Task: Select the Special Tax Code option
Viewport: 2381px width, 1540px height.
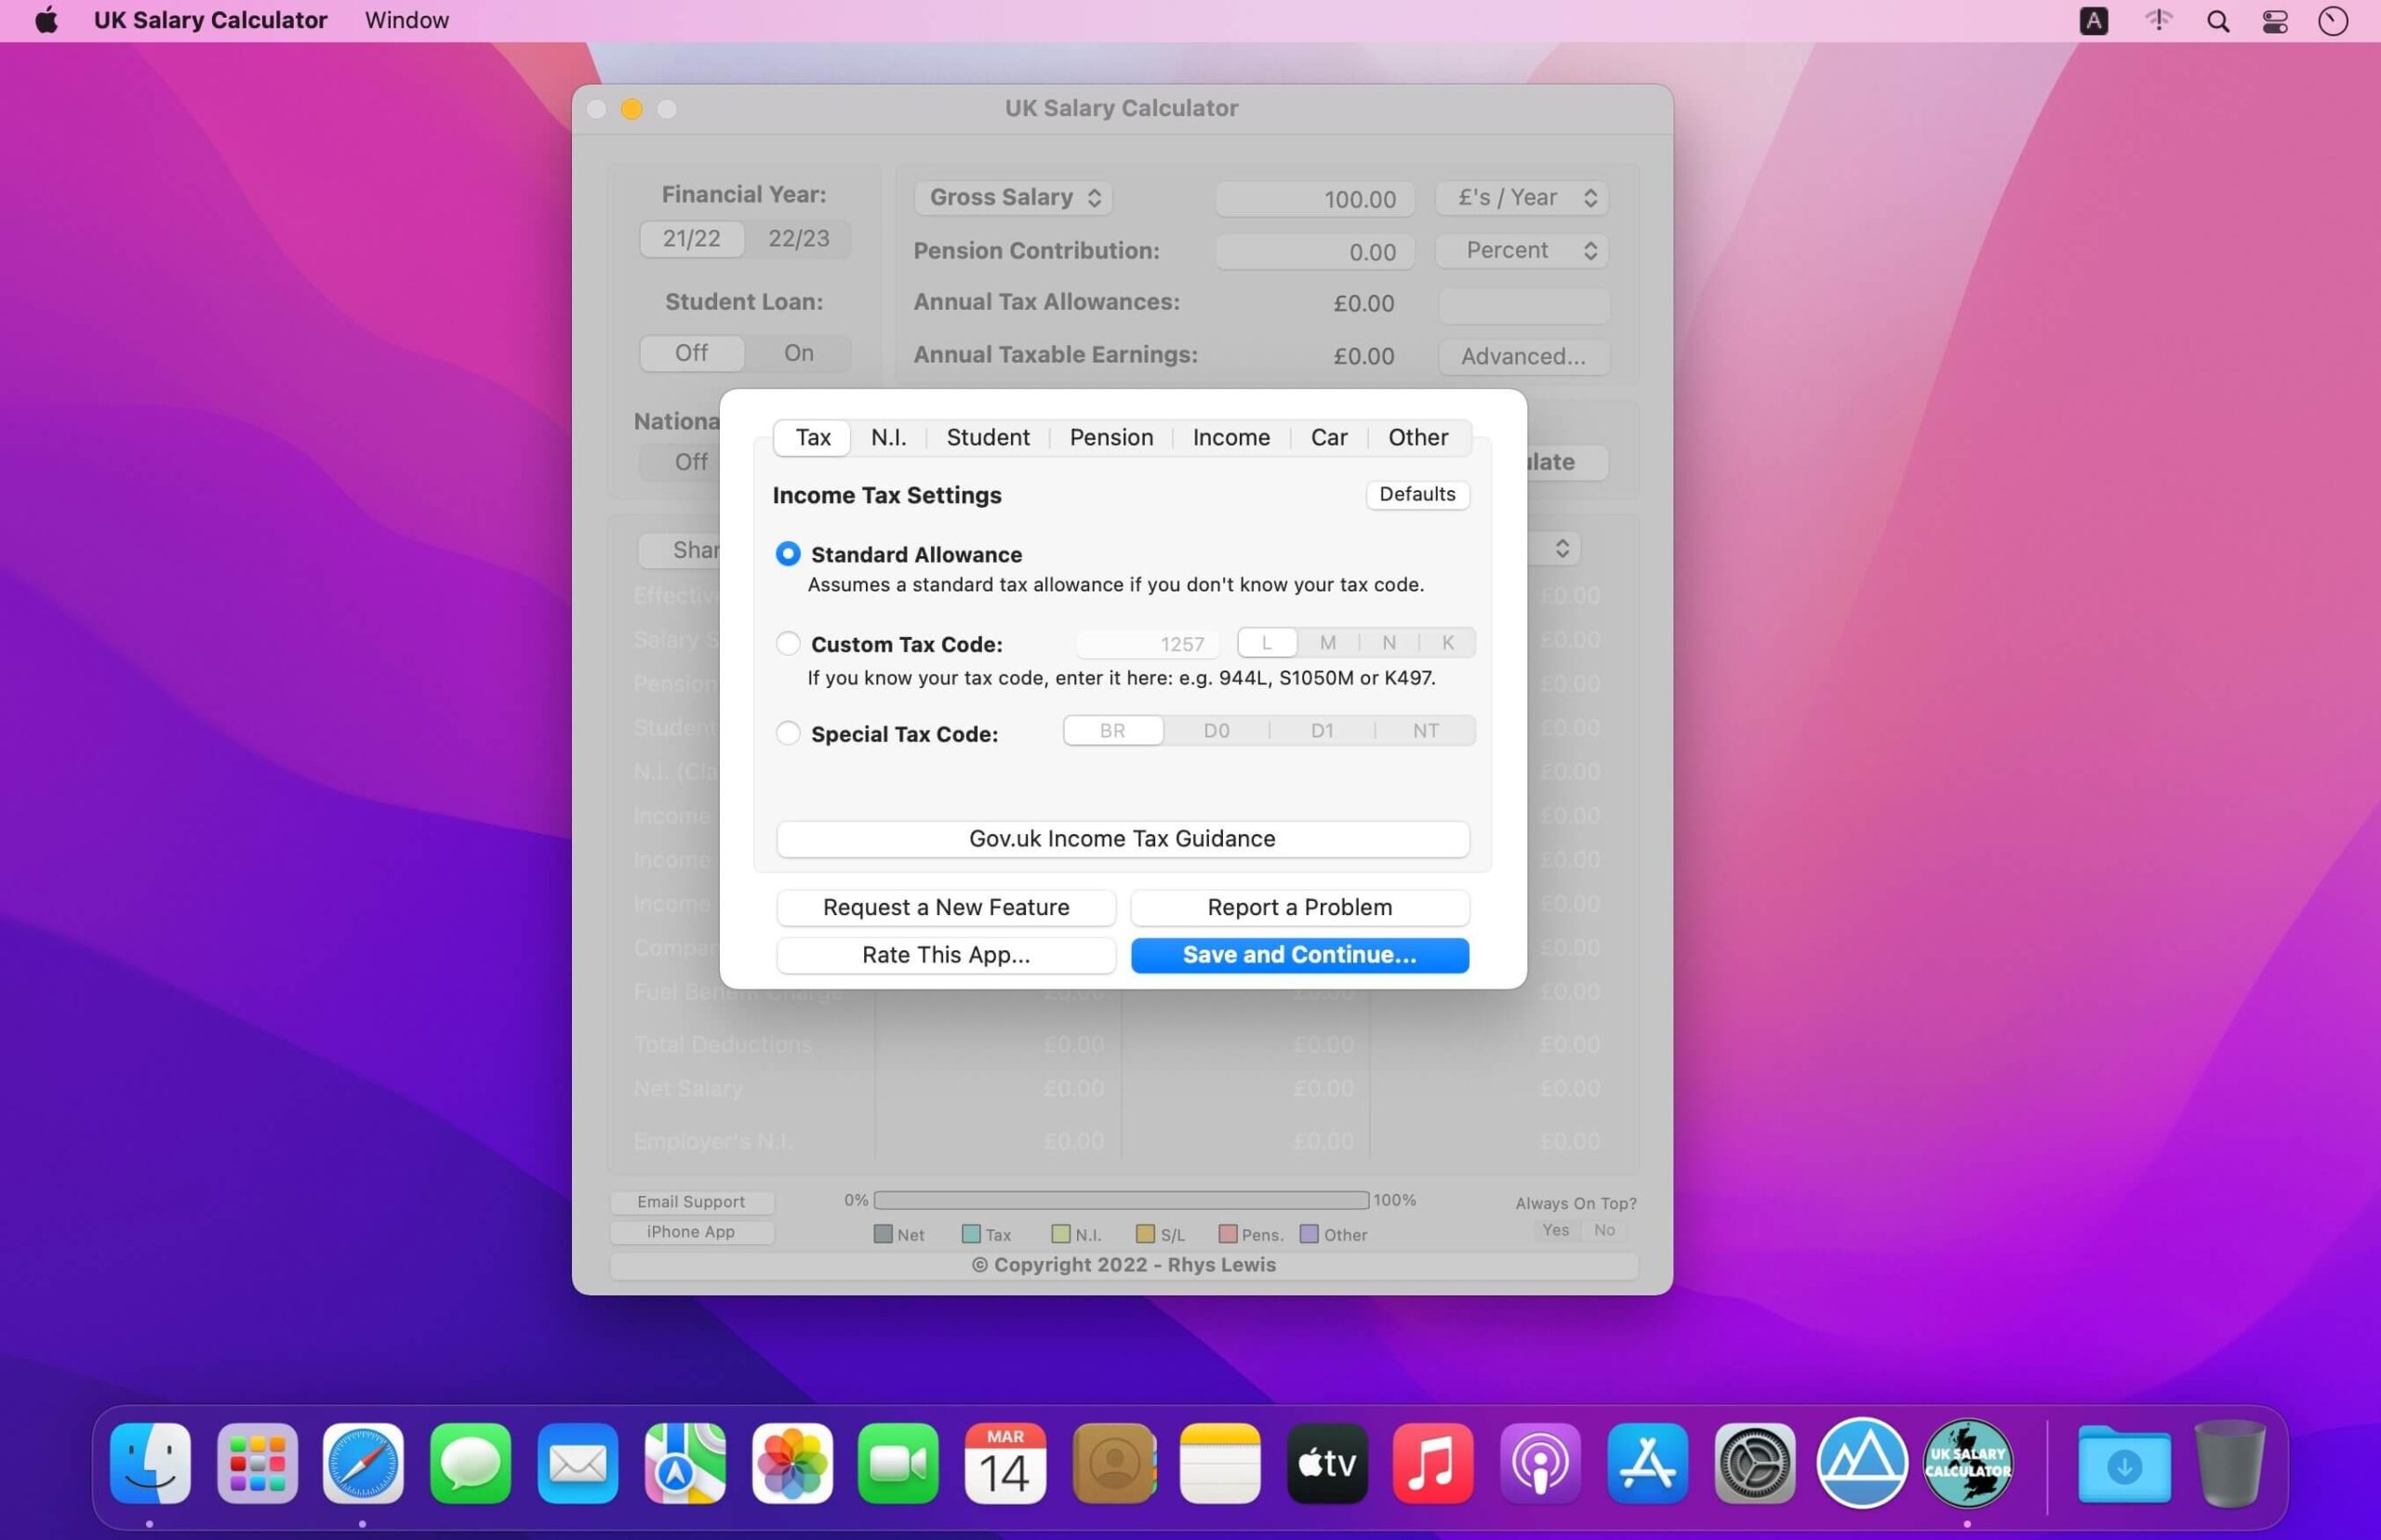Action: pyautogui.click(x=788, y=733)
